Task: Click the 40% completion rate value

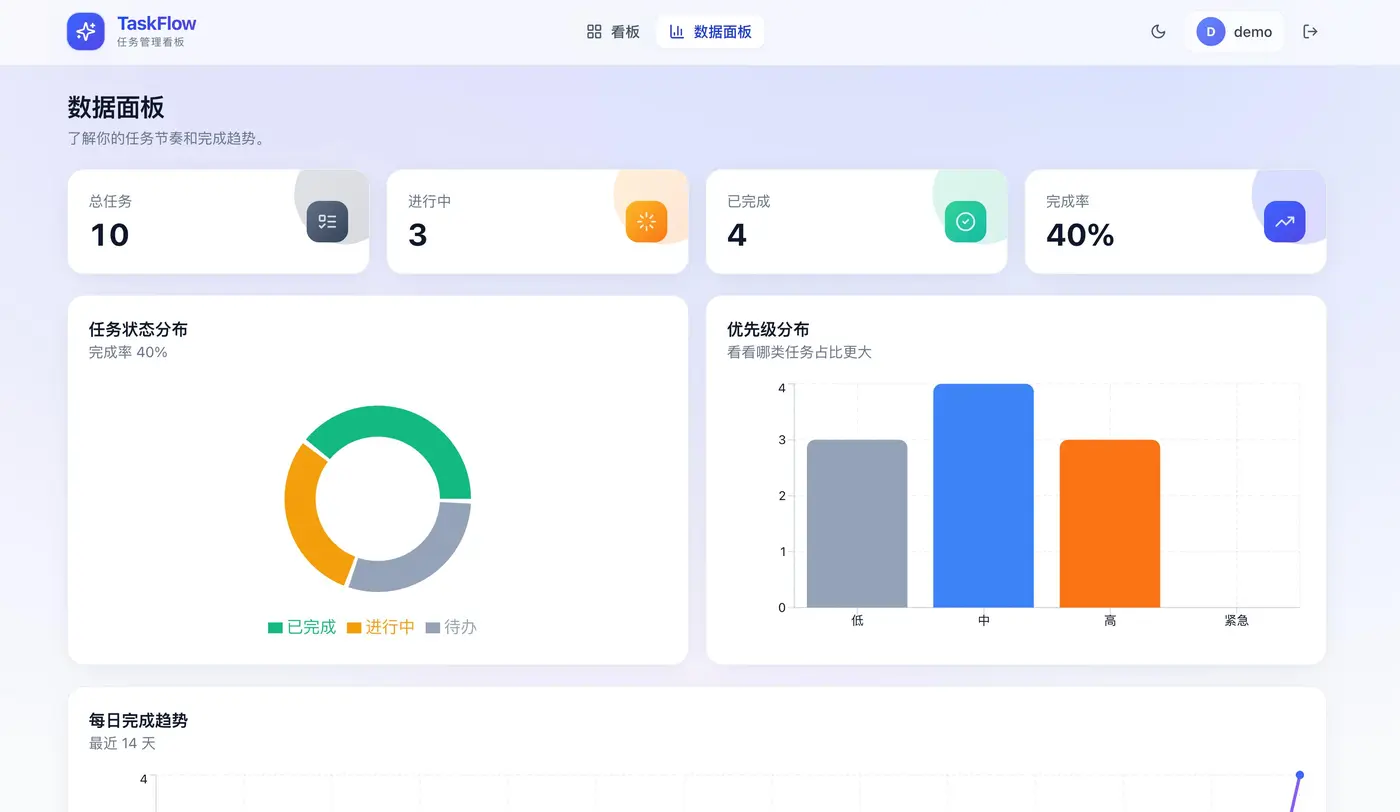Action: pyautogui.click(x=1080, y=235)
